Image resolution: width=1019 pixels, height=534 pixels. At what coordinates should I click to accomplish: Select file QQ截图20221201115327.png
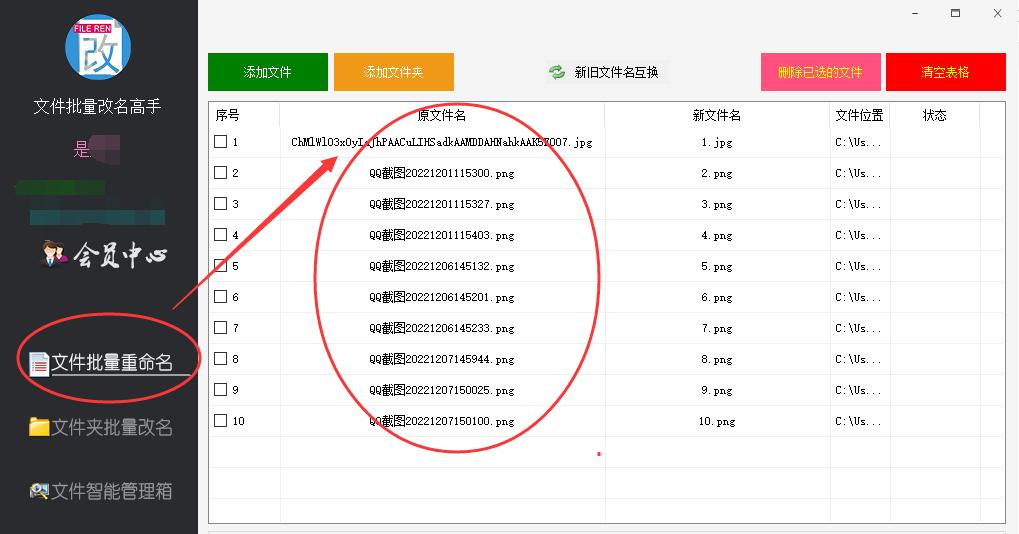[442, 204]
